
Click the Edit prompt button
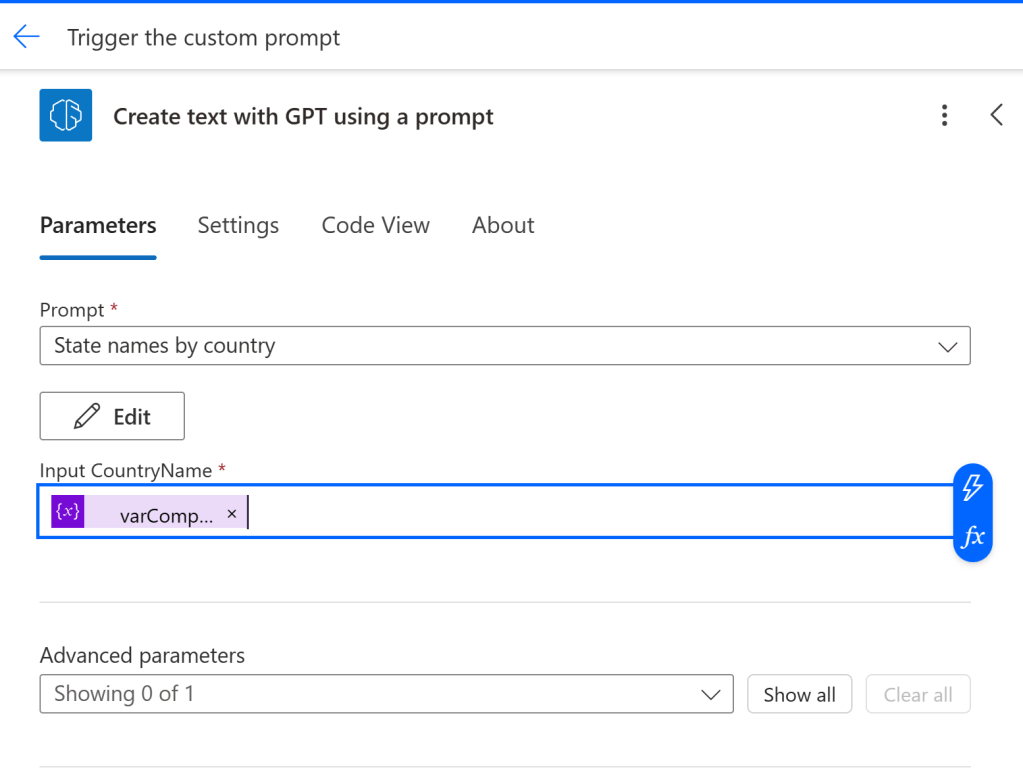tap(112, 416)
